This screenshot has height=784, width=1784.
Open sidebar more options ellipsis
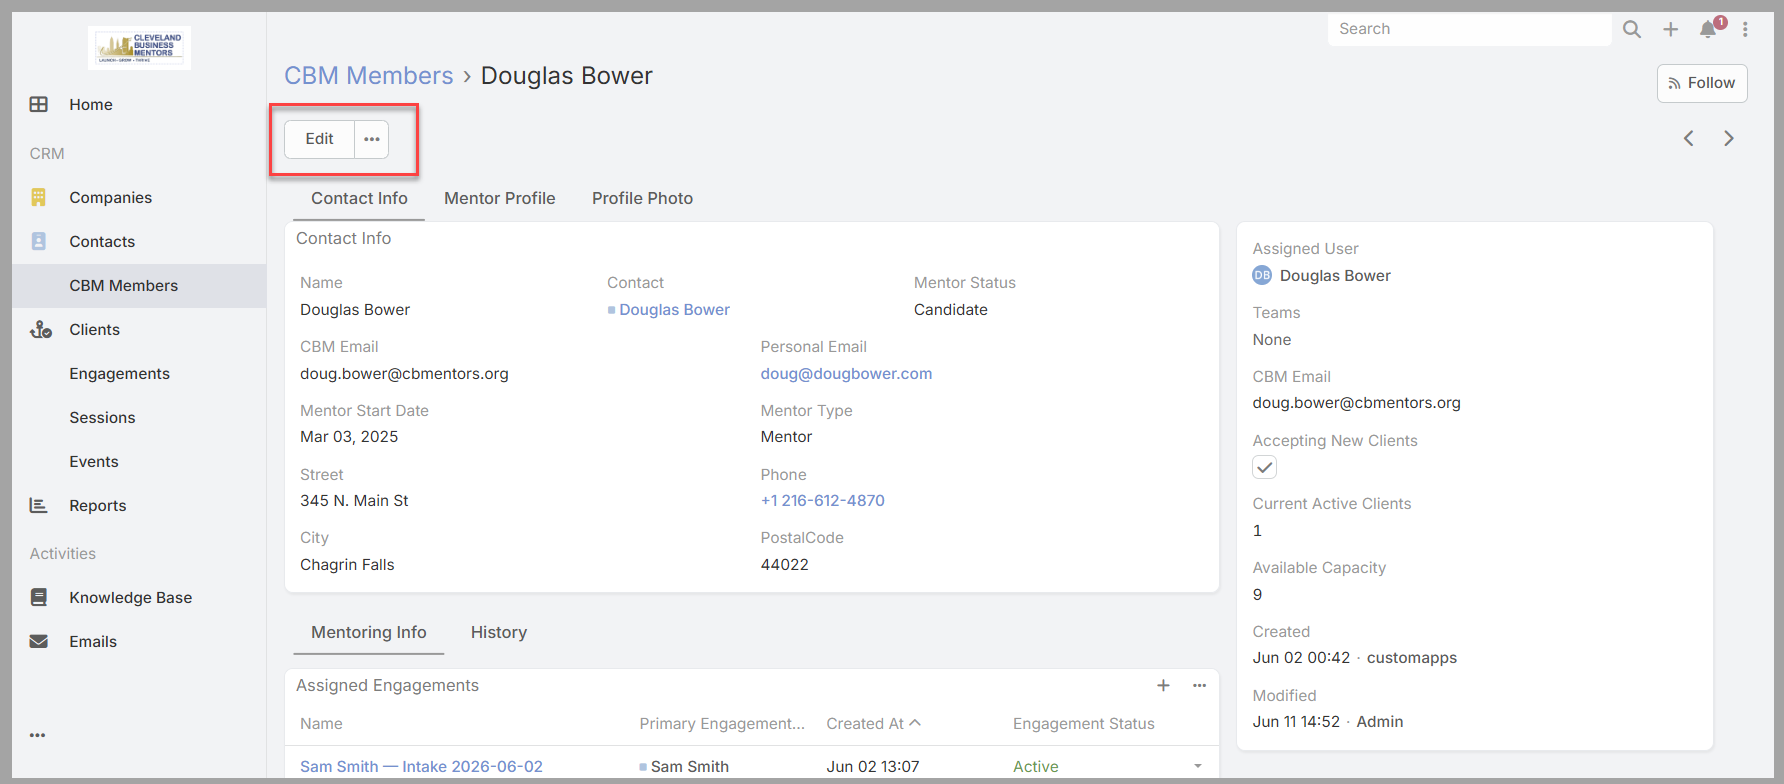(x=38, y=735)
